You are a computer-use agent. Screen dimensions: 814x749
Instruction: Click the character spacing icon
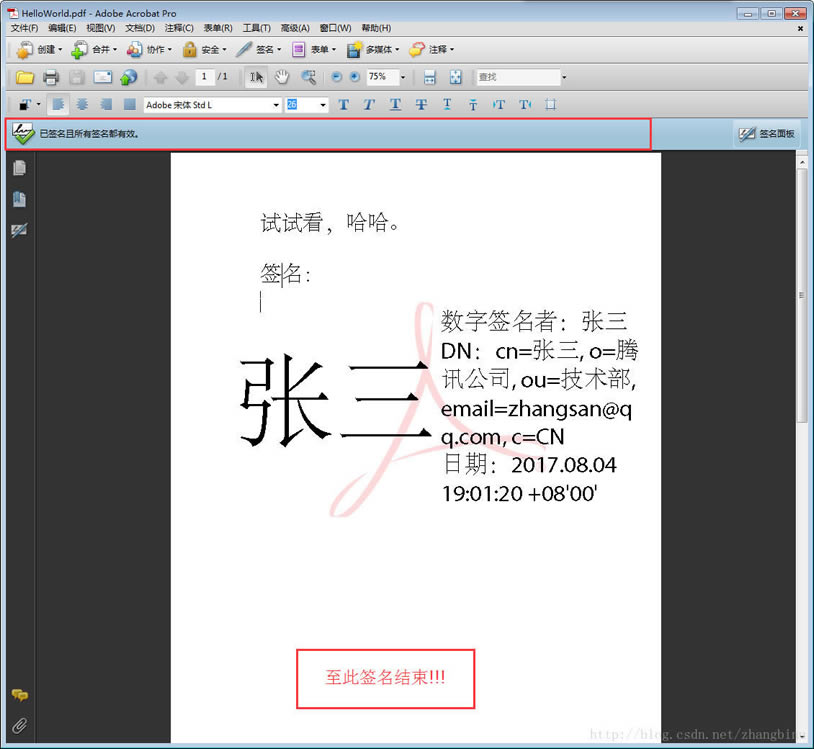point(498,105)
